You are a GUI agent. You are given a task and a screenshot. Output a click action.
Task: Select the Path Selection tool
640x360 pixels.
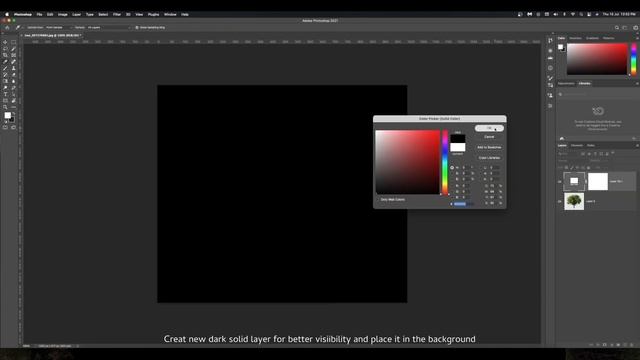coord(13,94)
